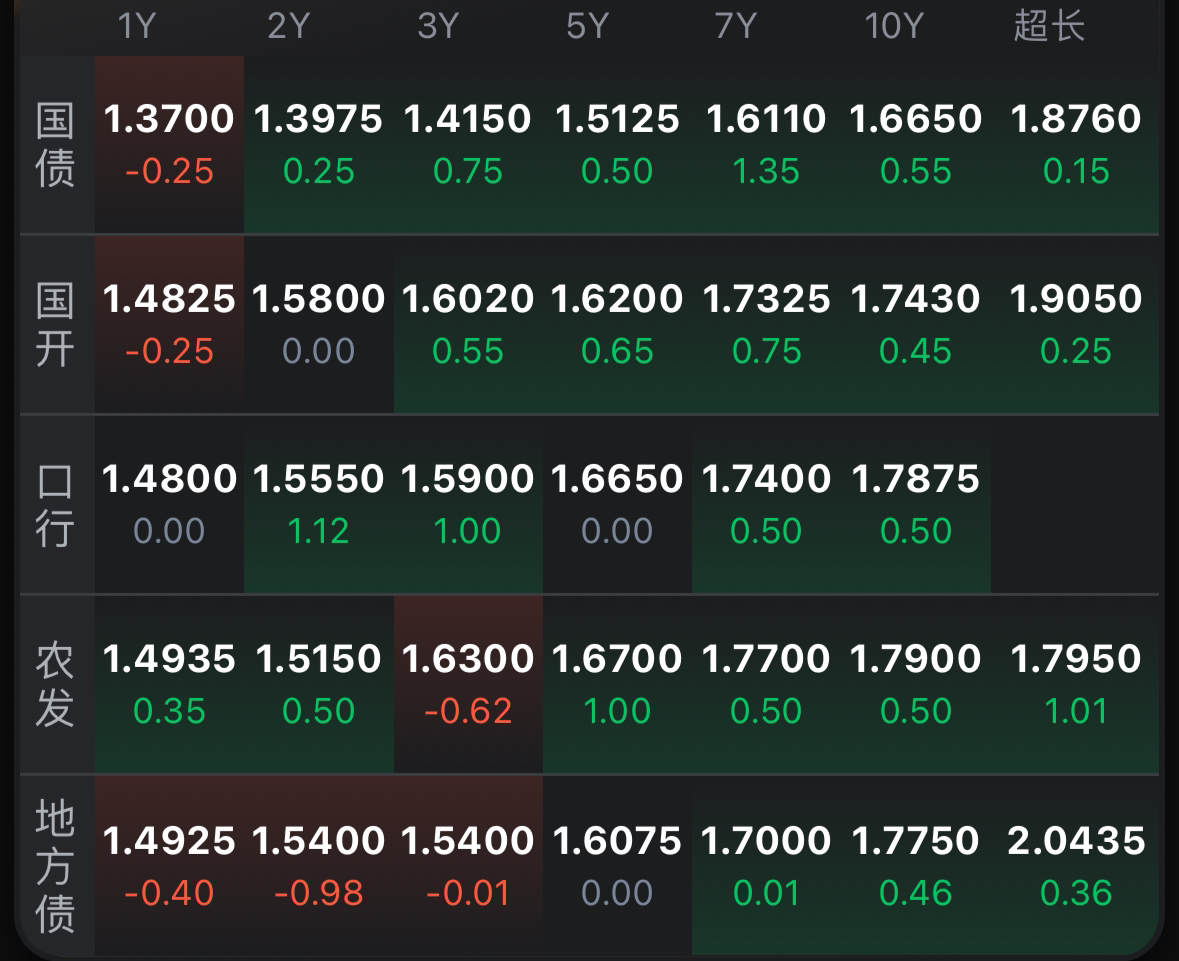Select the 5Y tenor column header

coord(587,26)
